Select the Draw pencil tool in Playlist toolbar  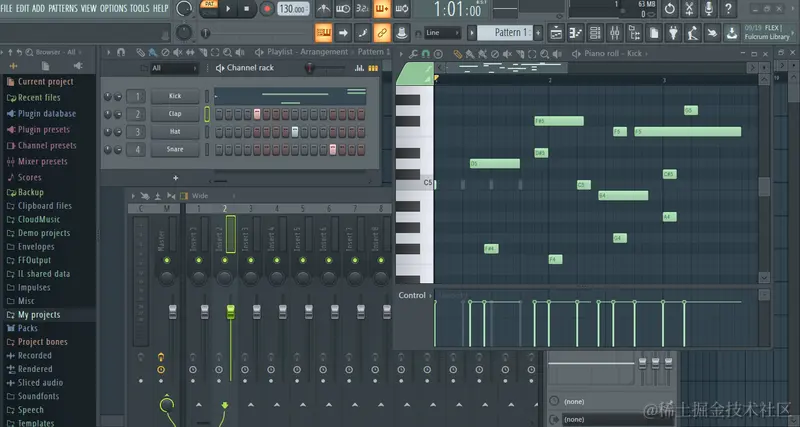point(140,53)
